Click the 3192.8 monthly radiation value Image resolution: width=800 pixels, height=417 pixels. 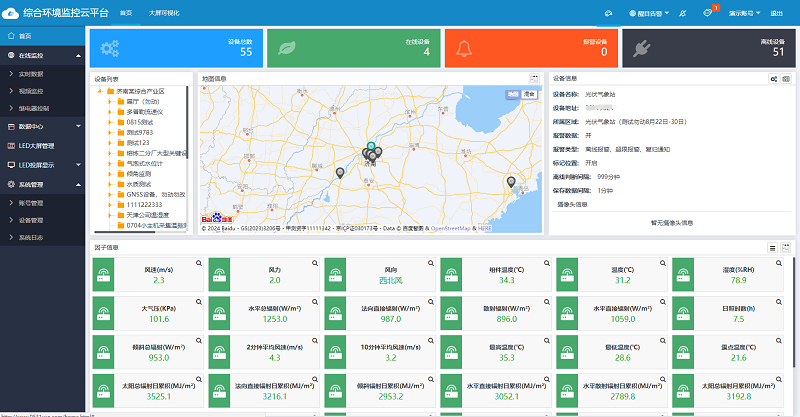738,397
